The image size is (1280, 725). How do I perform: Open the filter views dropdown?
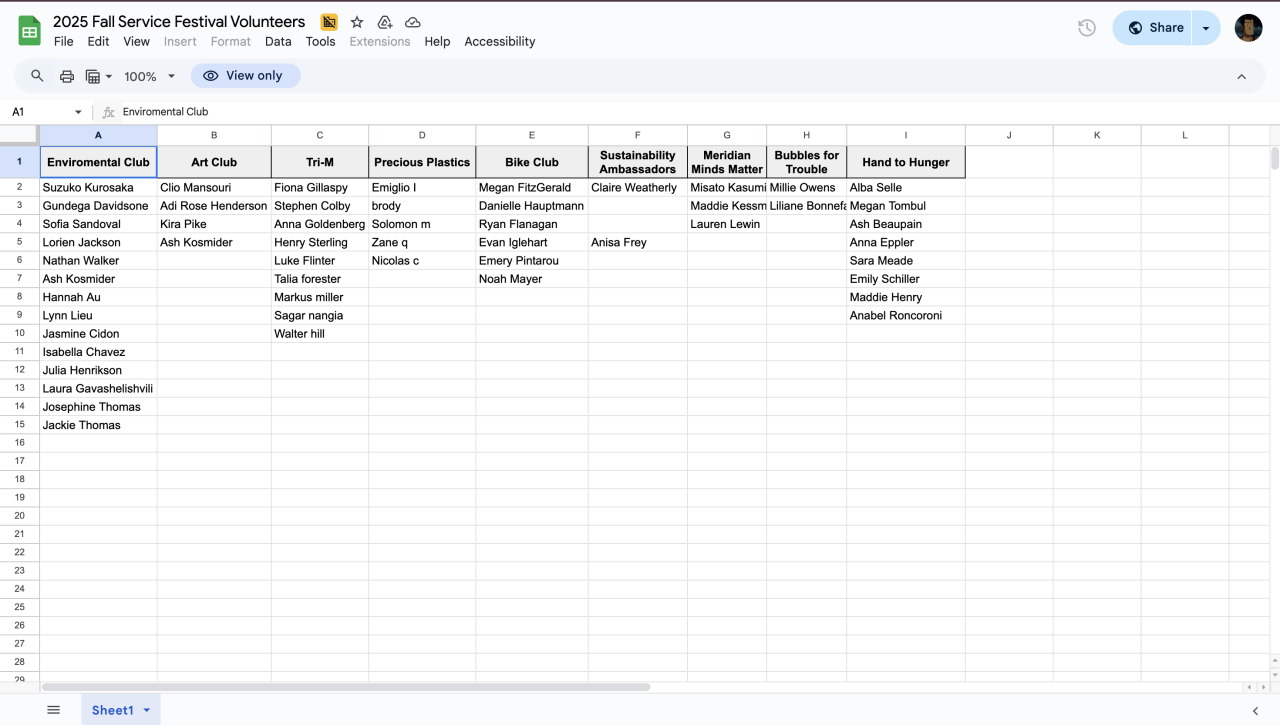98,76
